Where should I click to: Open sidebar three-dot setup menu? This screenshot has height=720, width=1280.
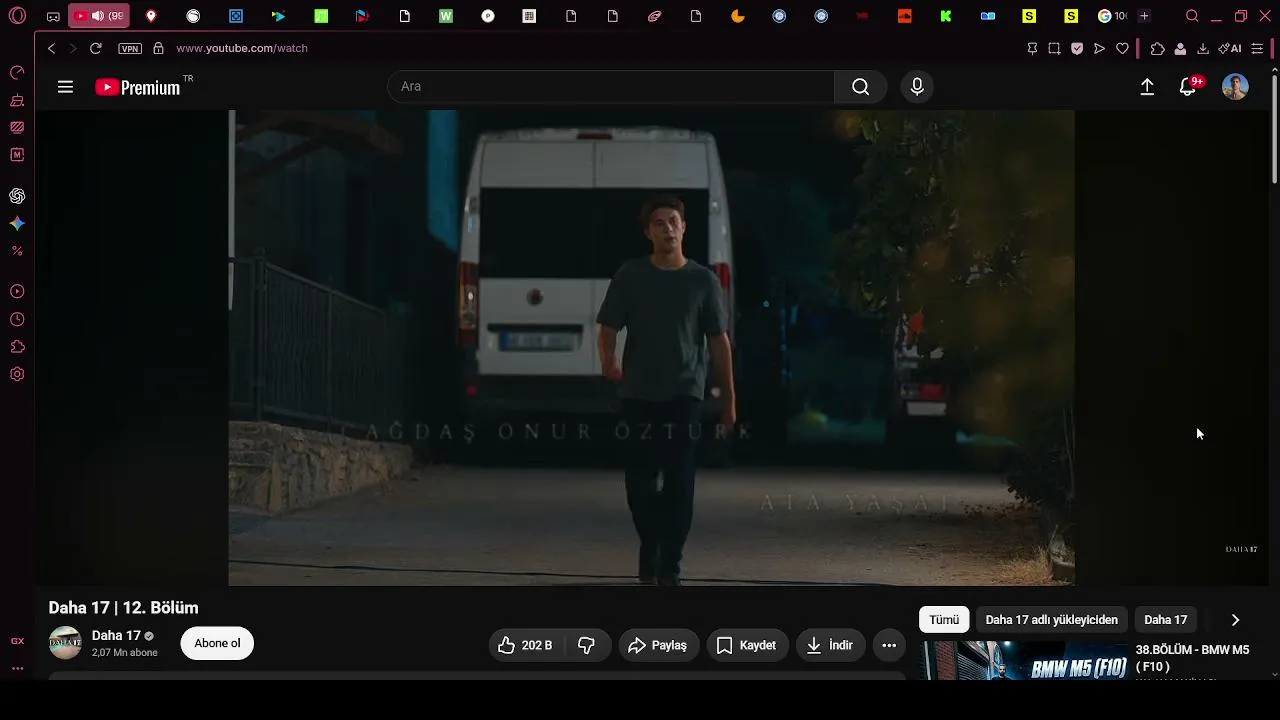click(17, 668)
